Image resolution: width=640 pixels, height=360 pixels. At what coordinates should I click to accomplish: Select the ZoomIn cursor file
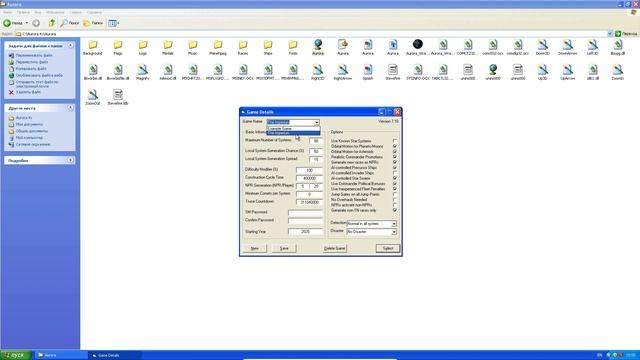pyautogui.click(x=618, y=72)
